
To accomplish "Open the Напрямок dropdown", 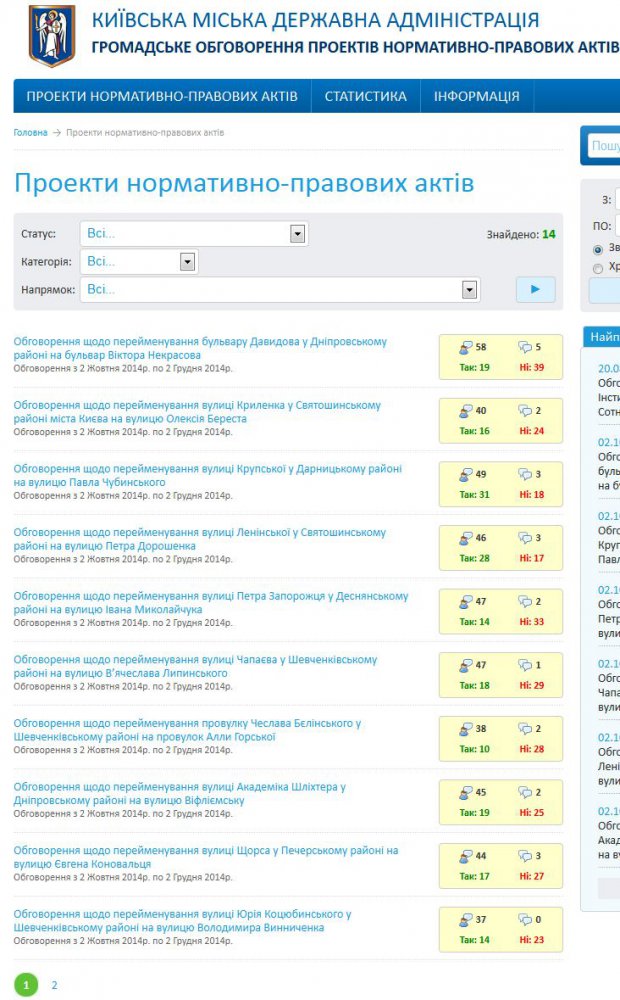I will (x=469, y=290).
